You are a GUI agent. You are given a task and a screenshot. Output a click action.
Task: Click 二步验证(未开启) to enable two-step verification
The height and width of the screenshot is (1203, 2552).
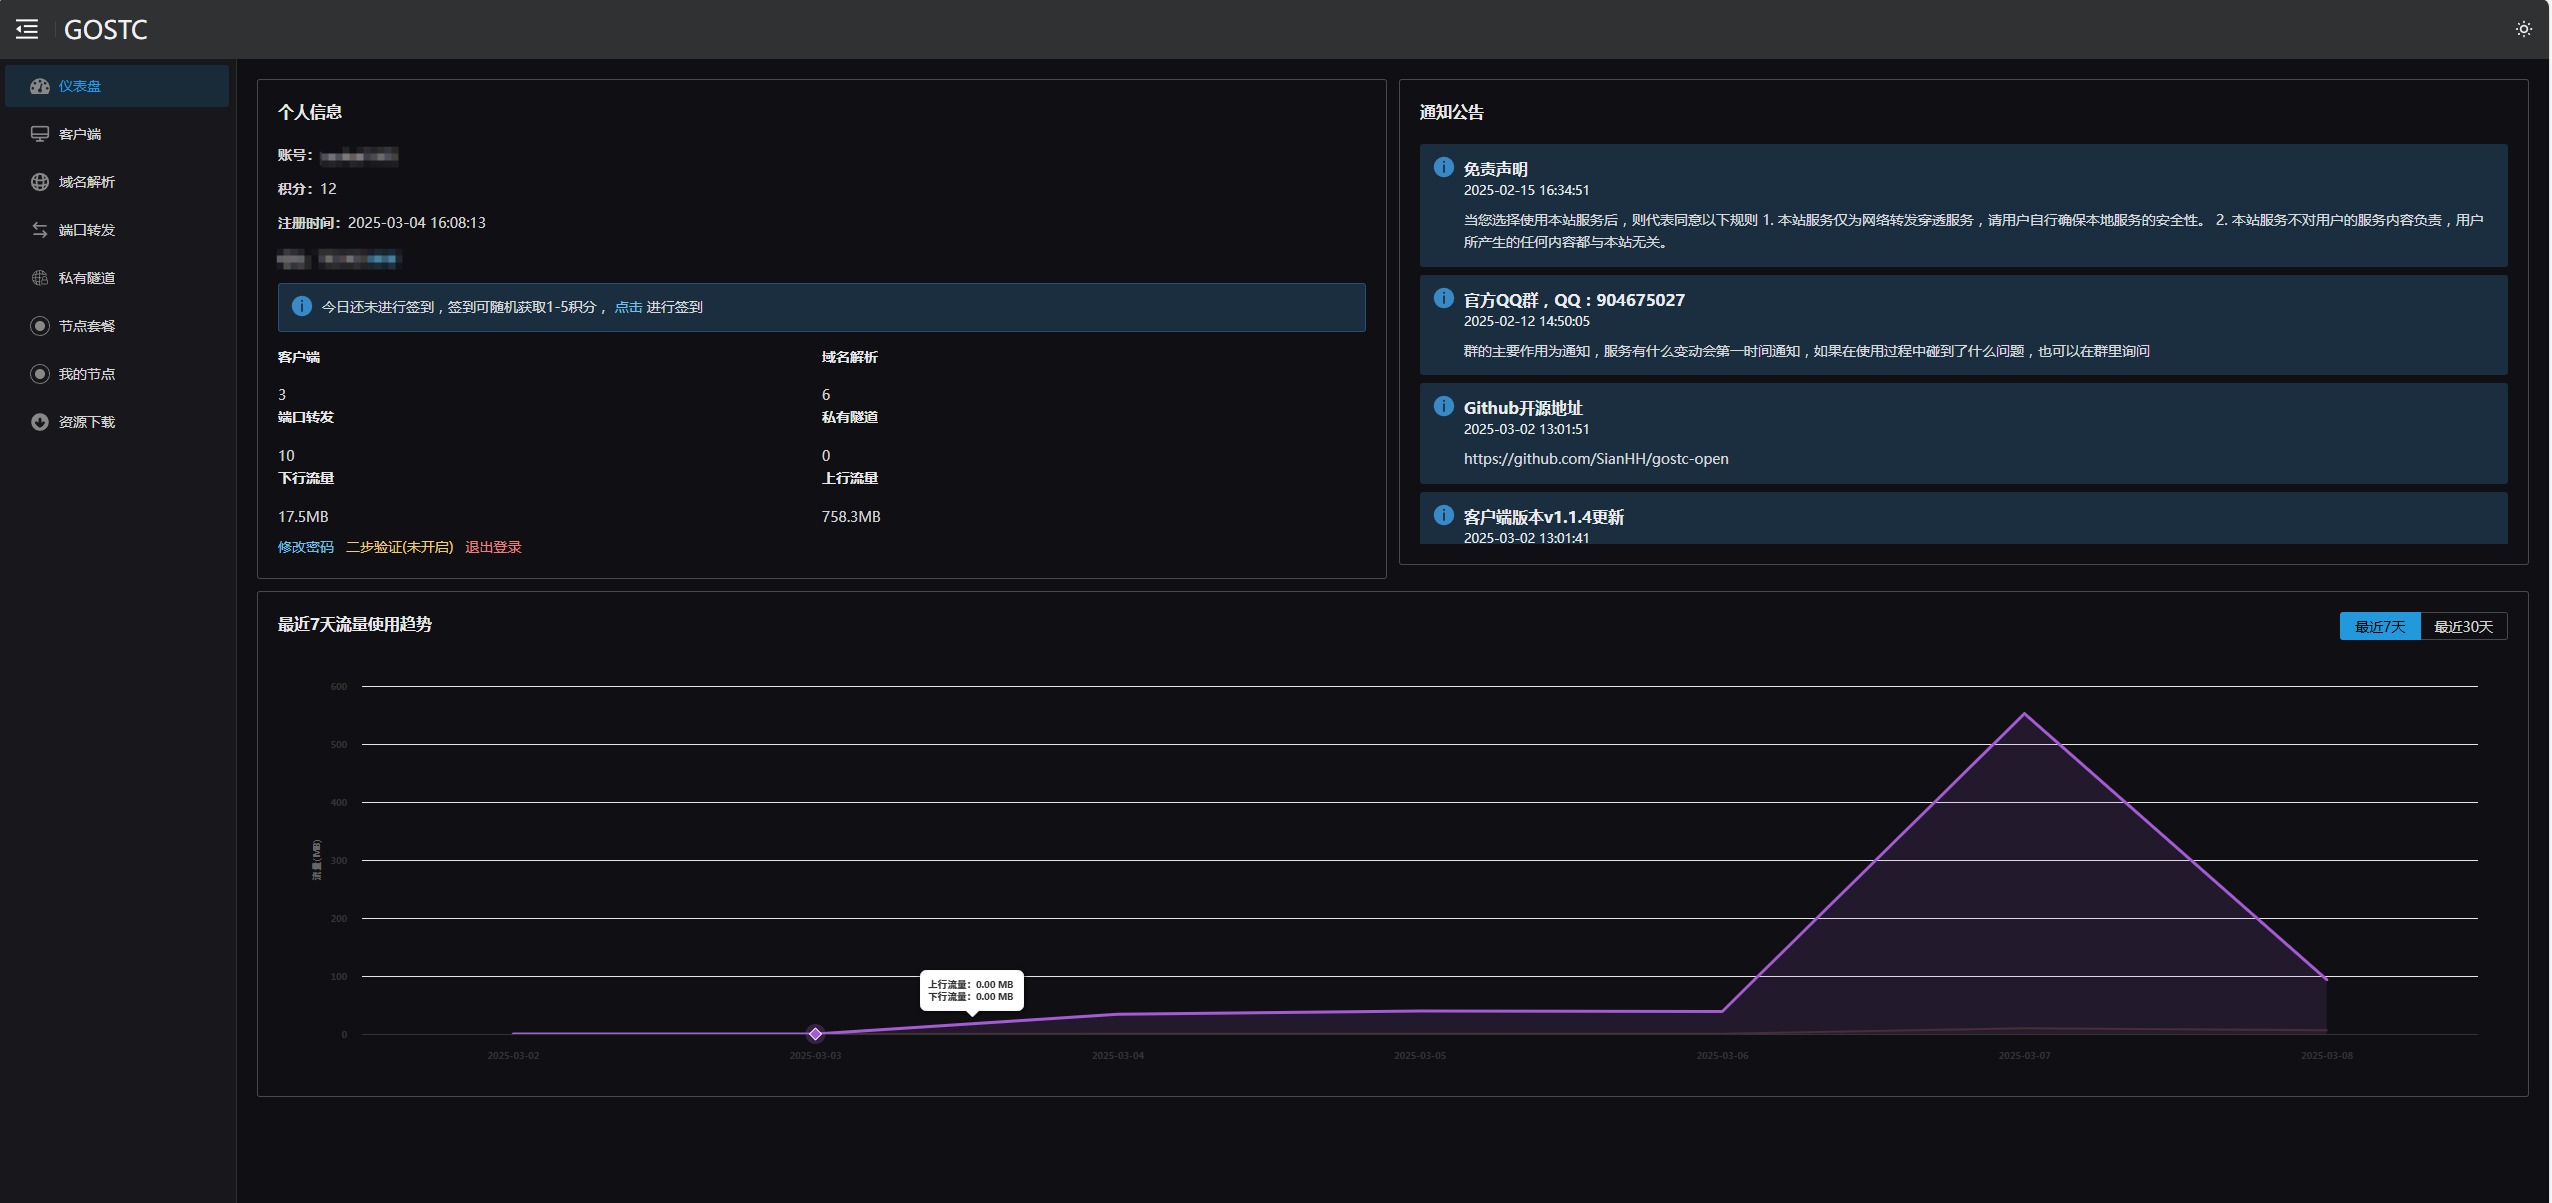399,547
